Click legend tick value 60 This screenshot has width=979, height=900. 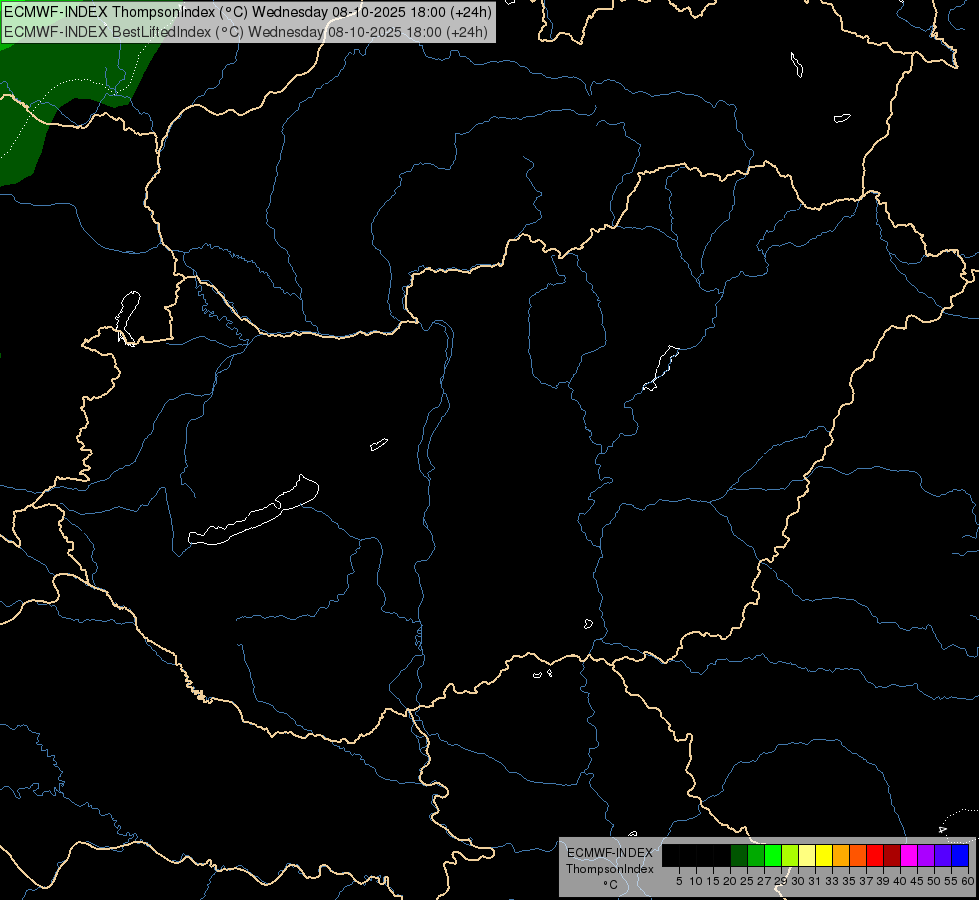[x=967, y=881]
